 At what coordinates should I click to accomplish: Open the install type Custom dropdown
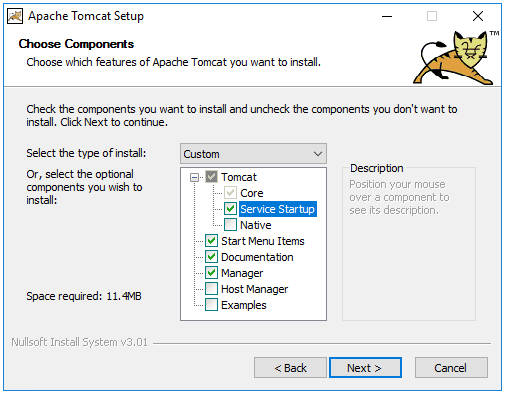[253, 154]
